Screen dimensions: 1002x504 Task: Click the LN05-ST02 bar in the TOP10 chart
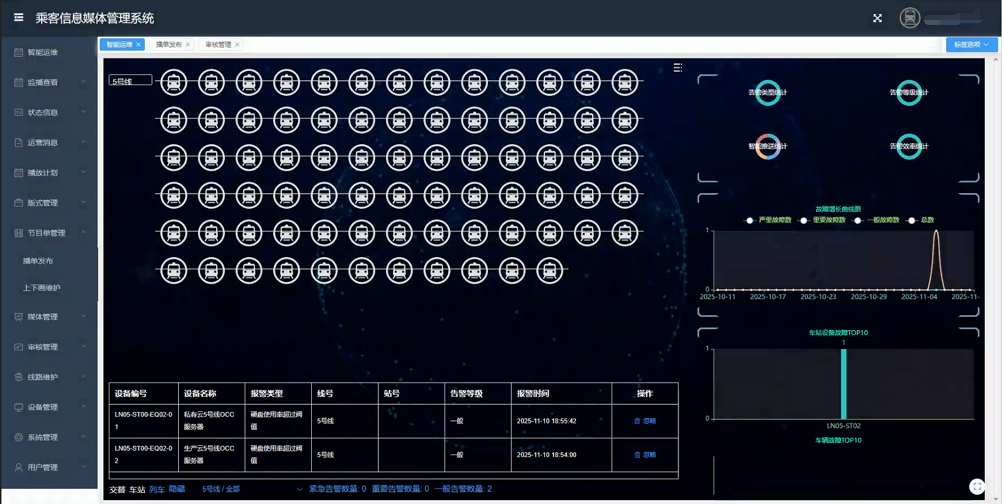[844, 384]
